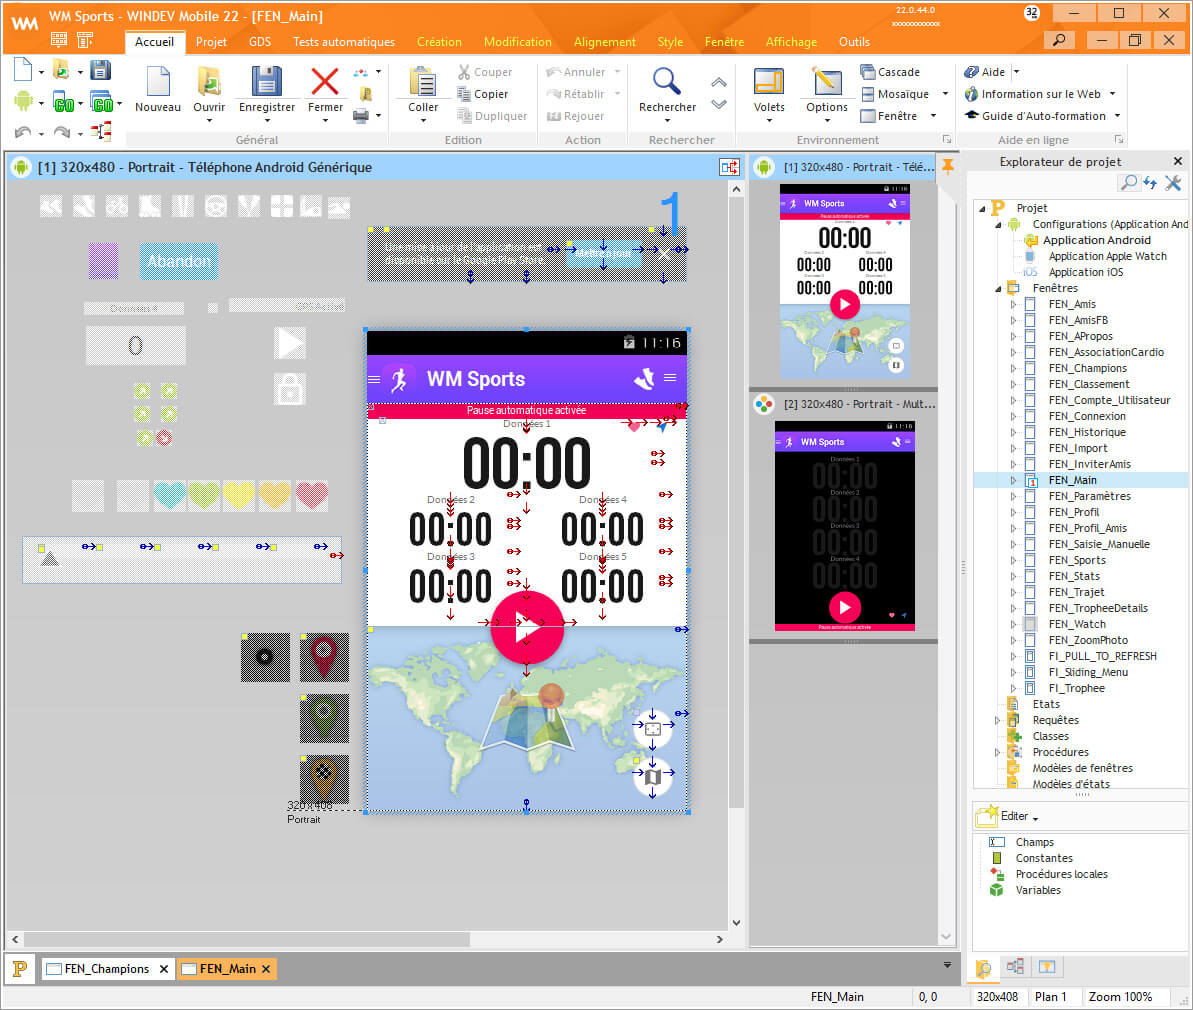The image size is (1193, 1010).
Task: Switch to the Projet ribbon tab
Action: click(x=211, y=42)
